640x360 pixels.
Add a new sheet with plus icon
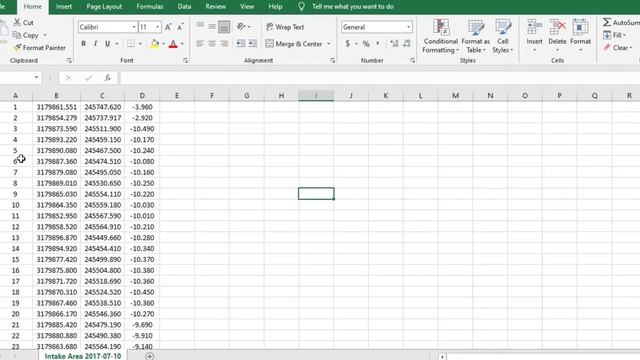point(150,356)
